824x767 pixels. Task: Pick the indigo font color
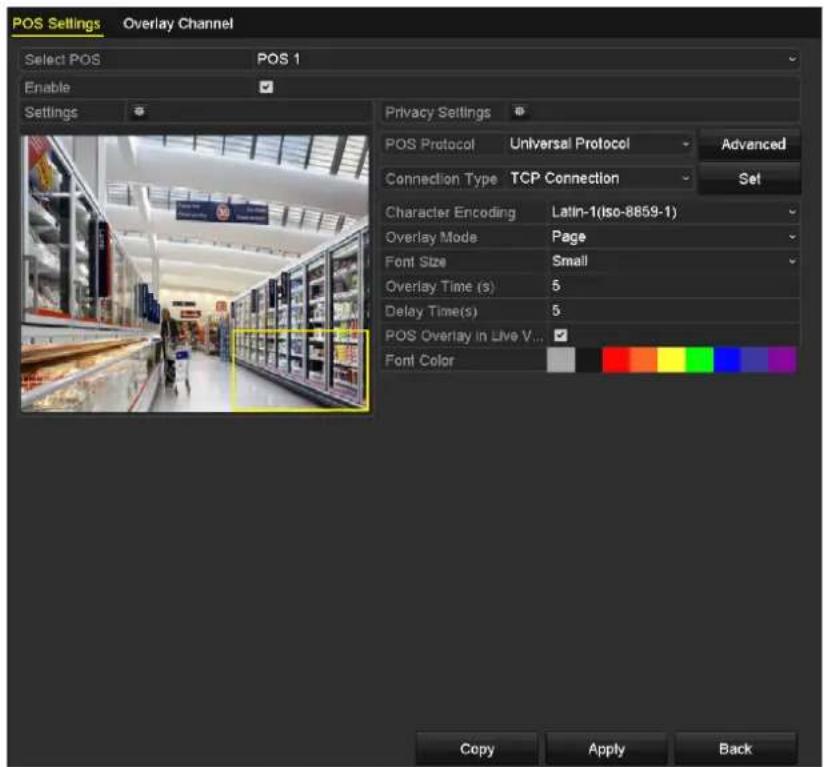[x=755, y=360]
